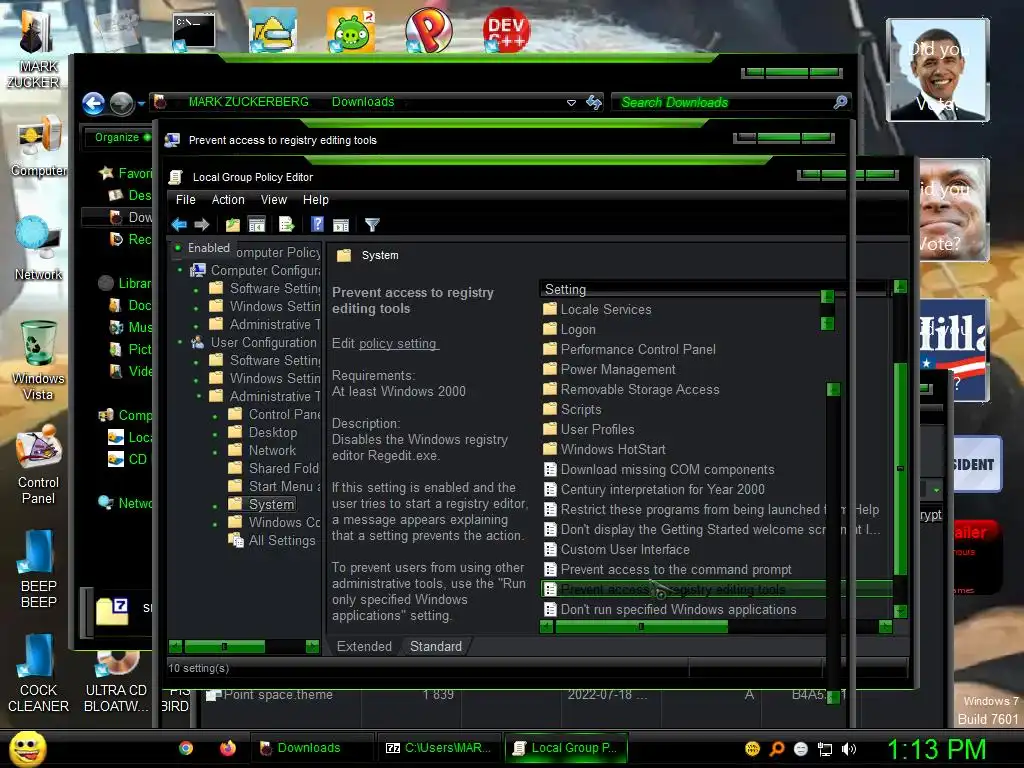Click Downloads in the address breadcrumb
This screenshot has width=1024, height=768.
tap(363, 102)
